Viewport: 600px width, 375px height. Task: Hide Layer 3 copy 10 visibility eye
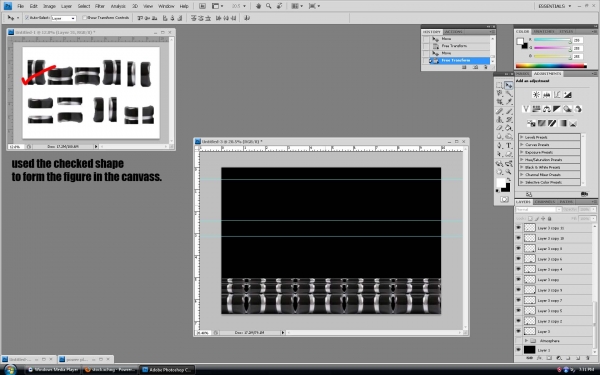[x=518, y=238]
